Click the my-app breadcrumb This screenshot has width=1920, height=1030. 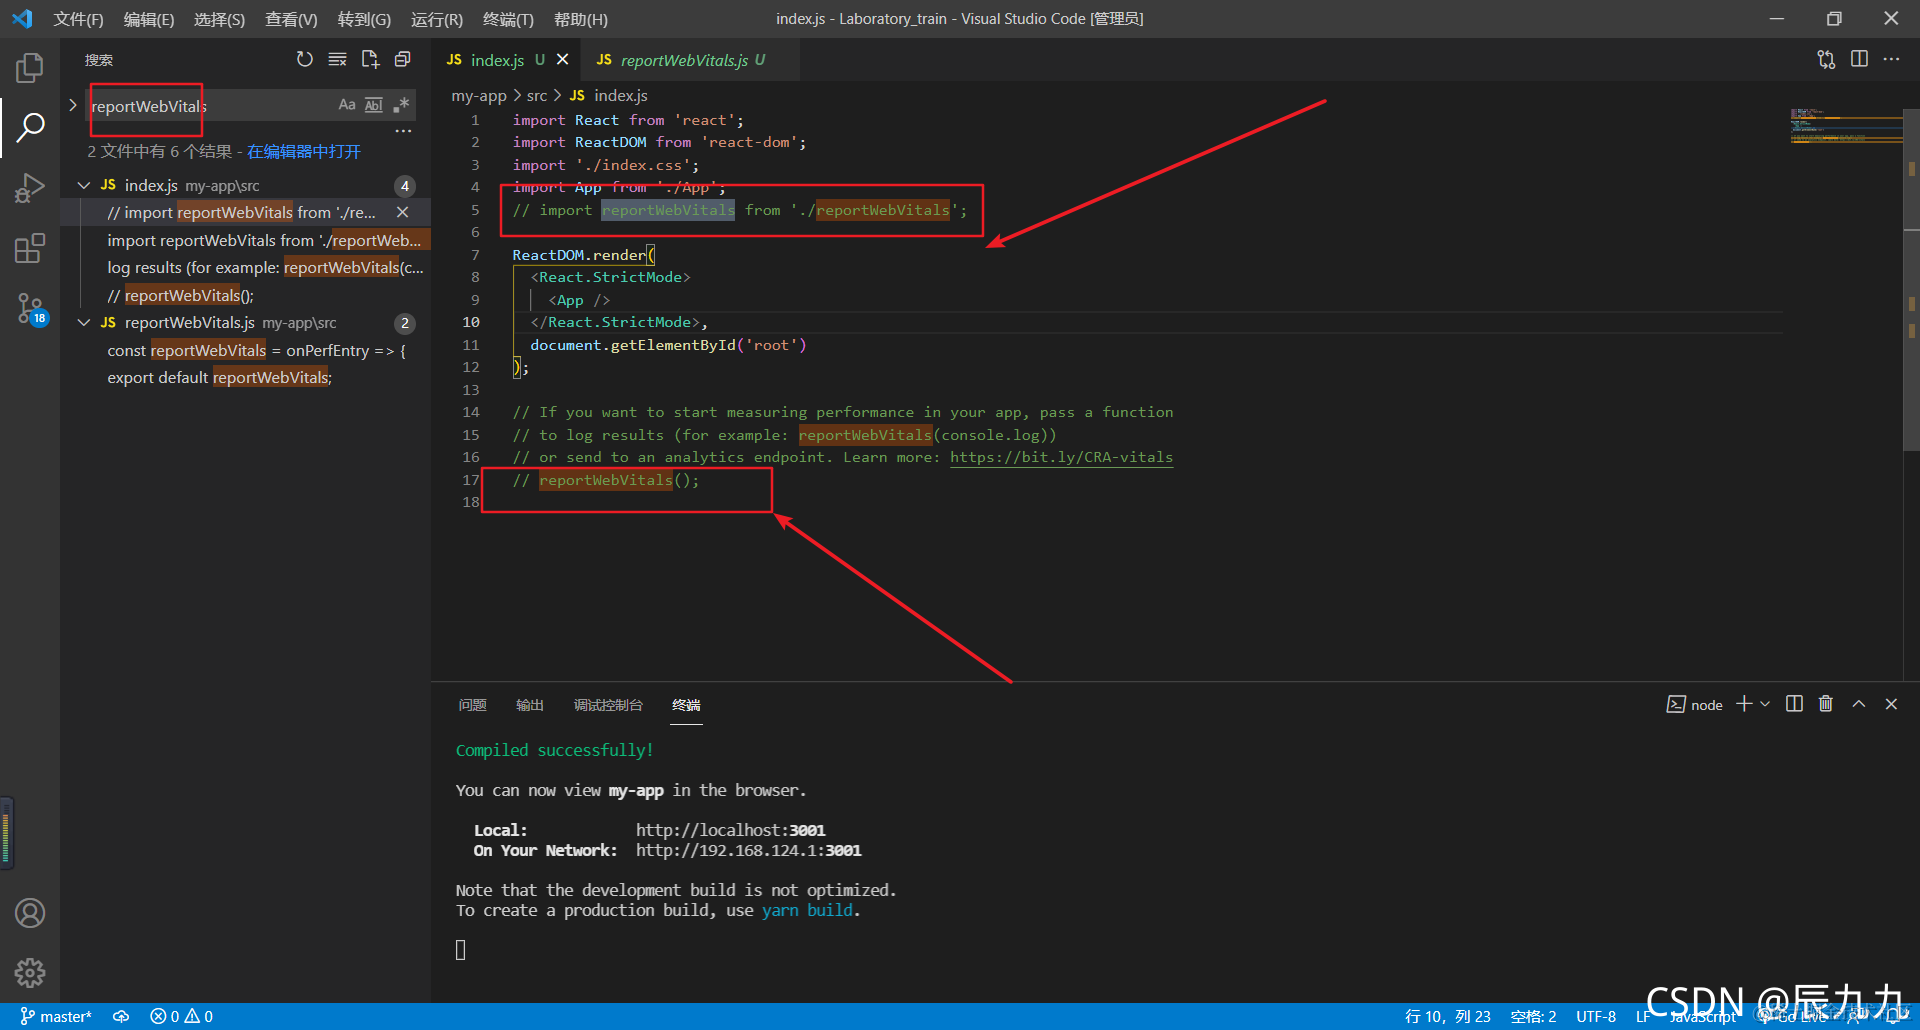(479, 96)
